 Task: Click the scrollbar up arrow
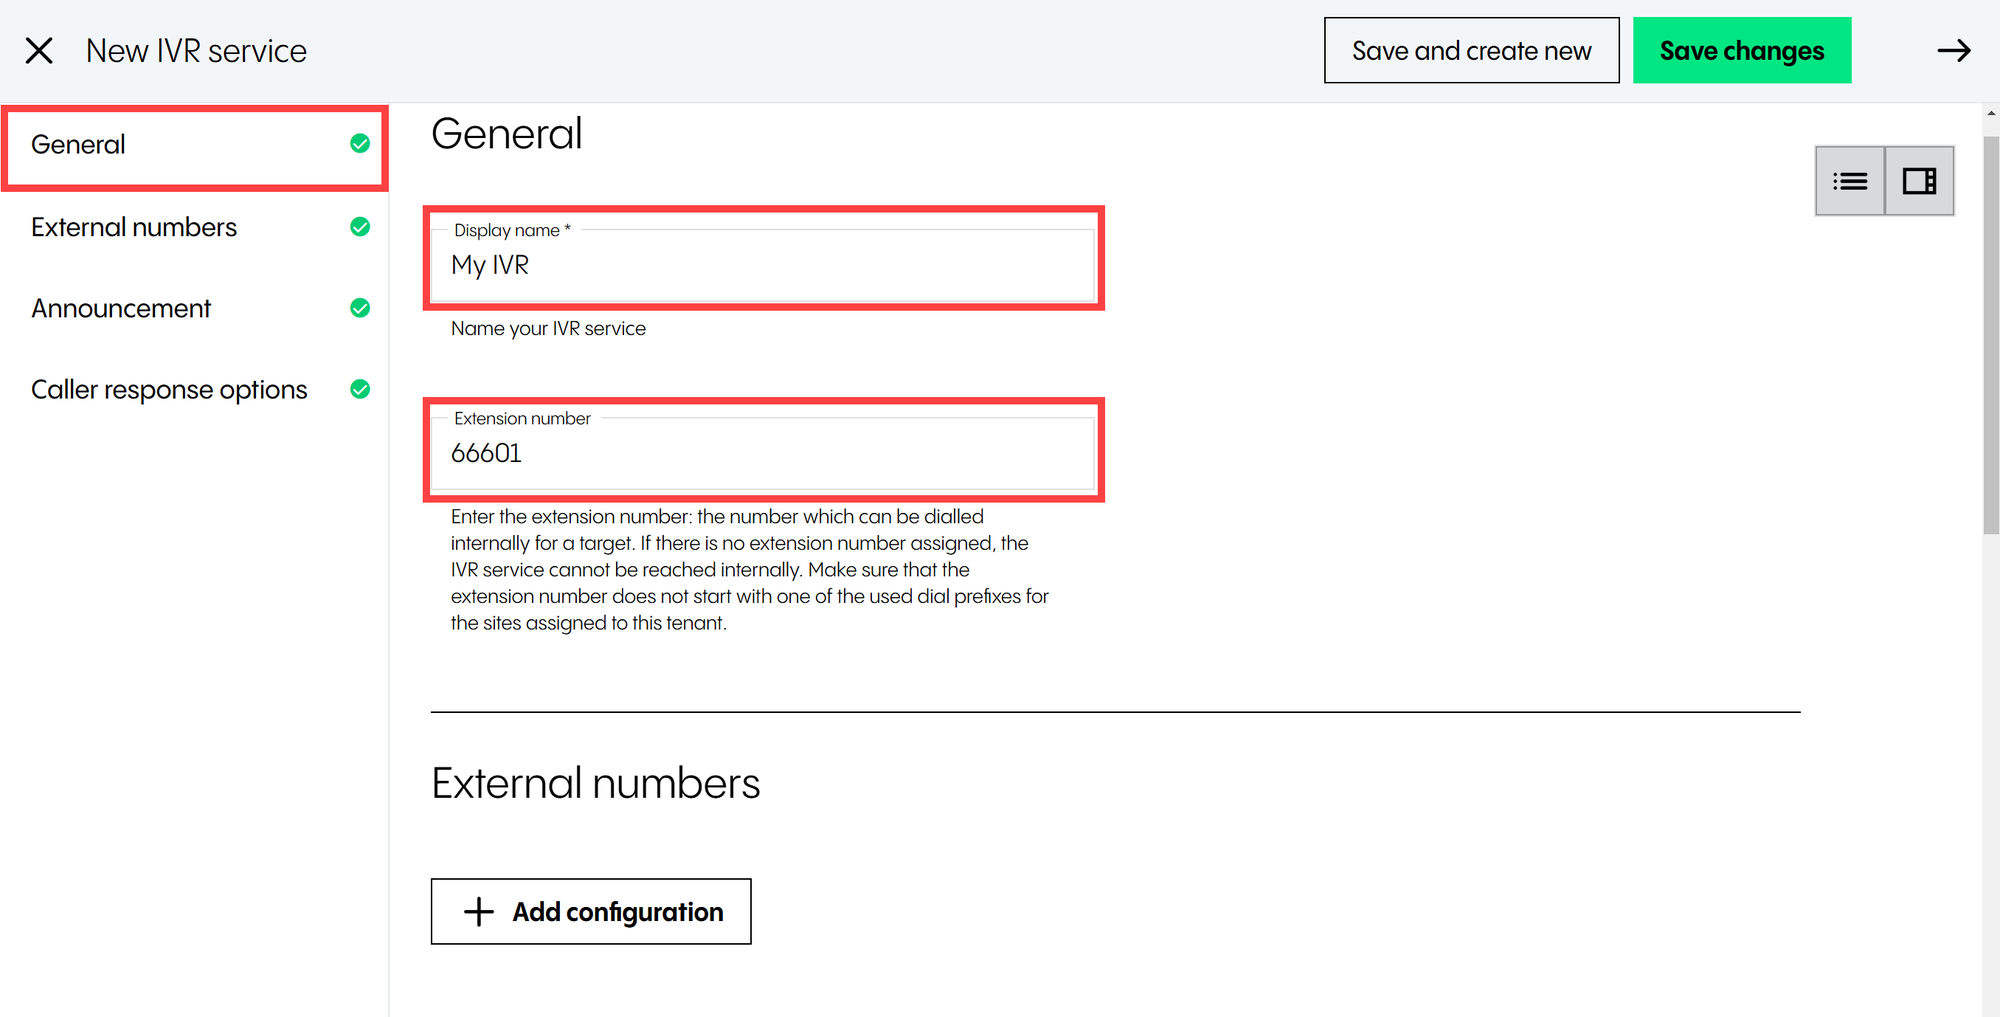tap(1990, 113)
